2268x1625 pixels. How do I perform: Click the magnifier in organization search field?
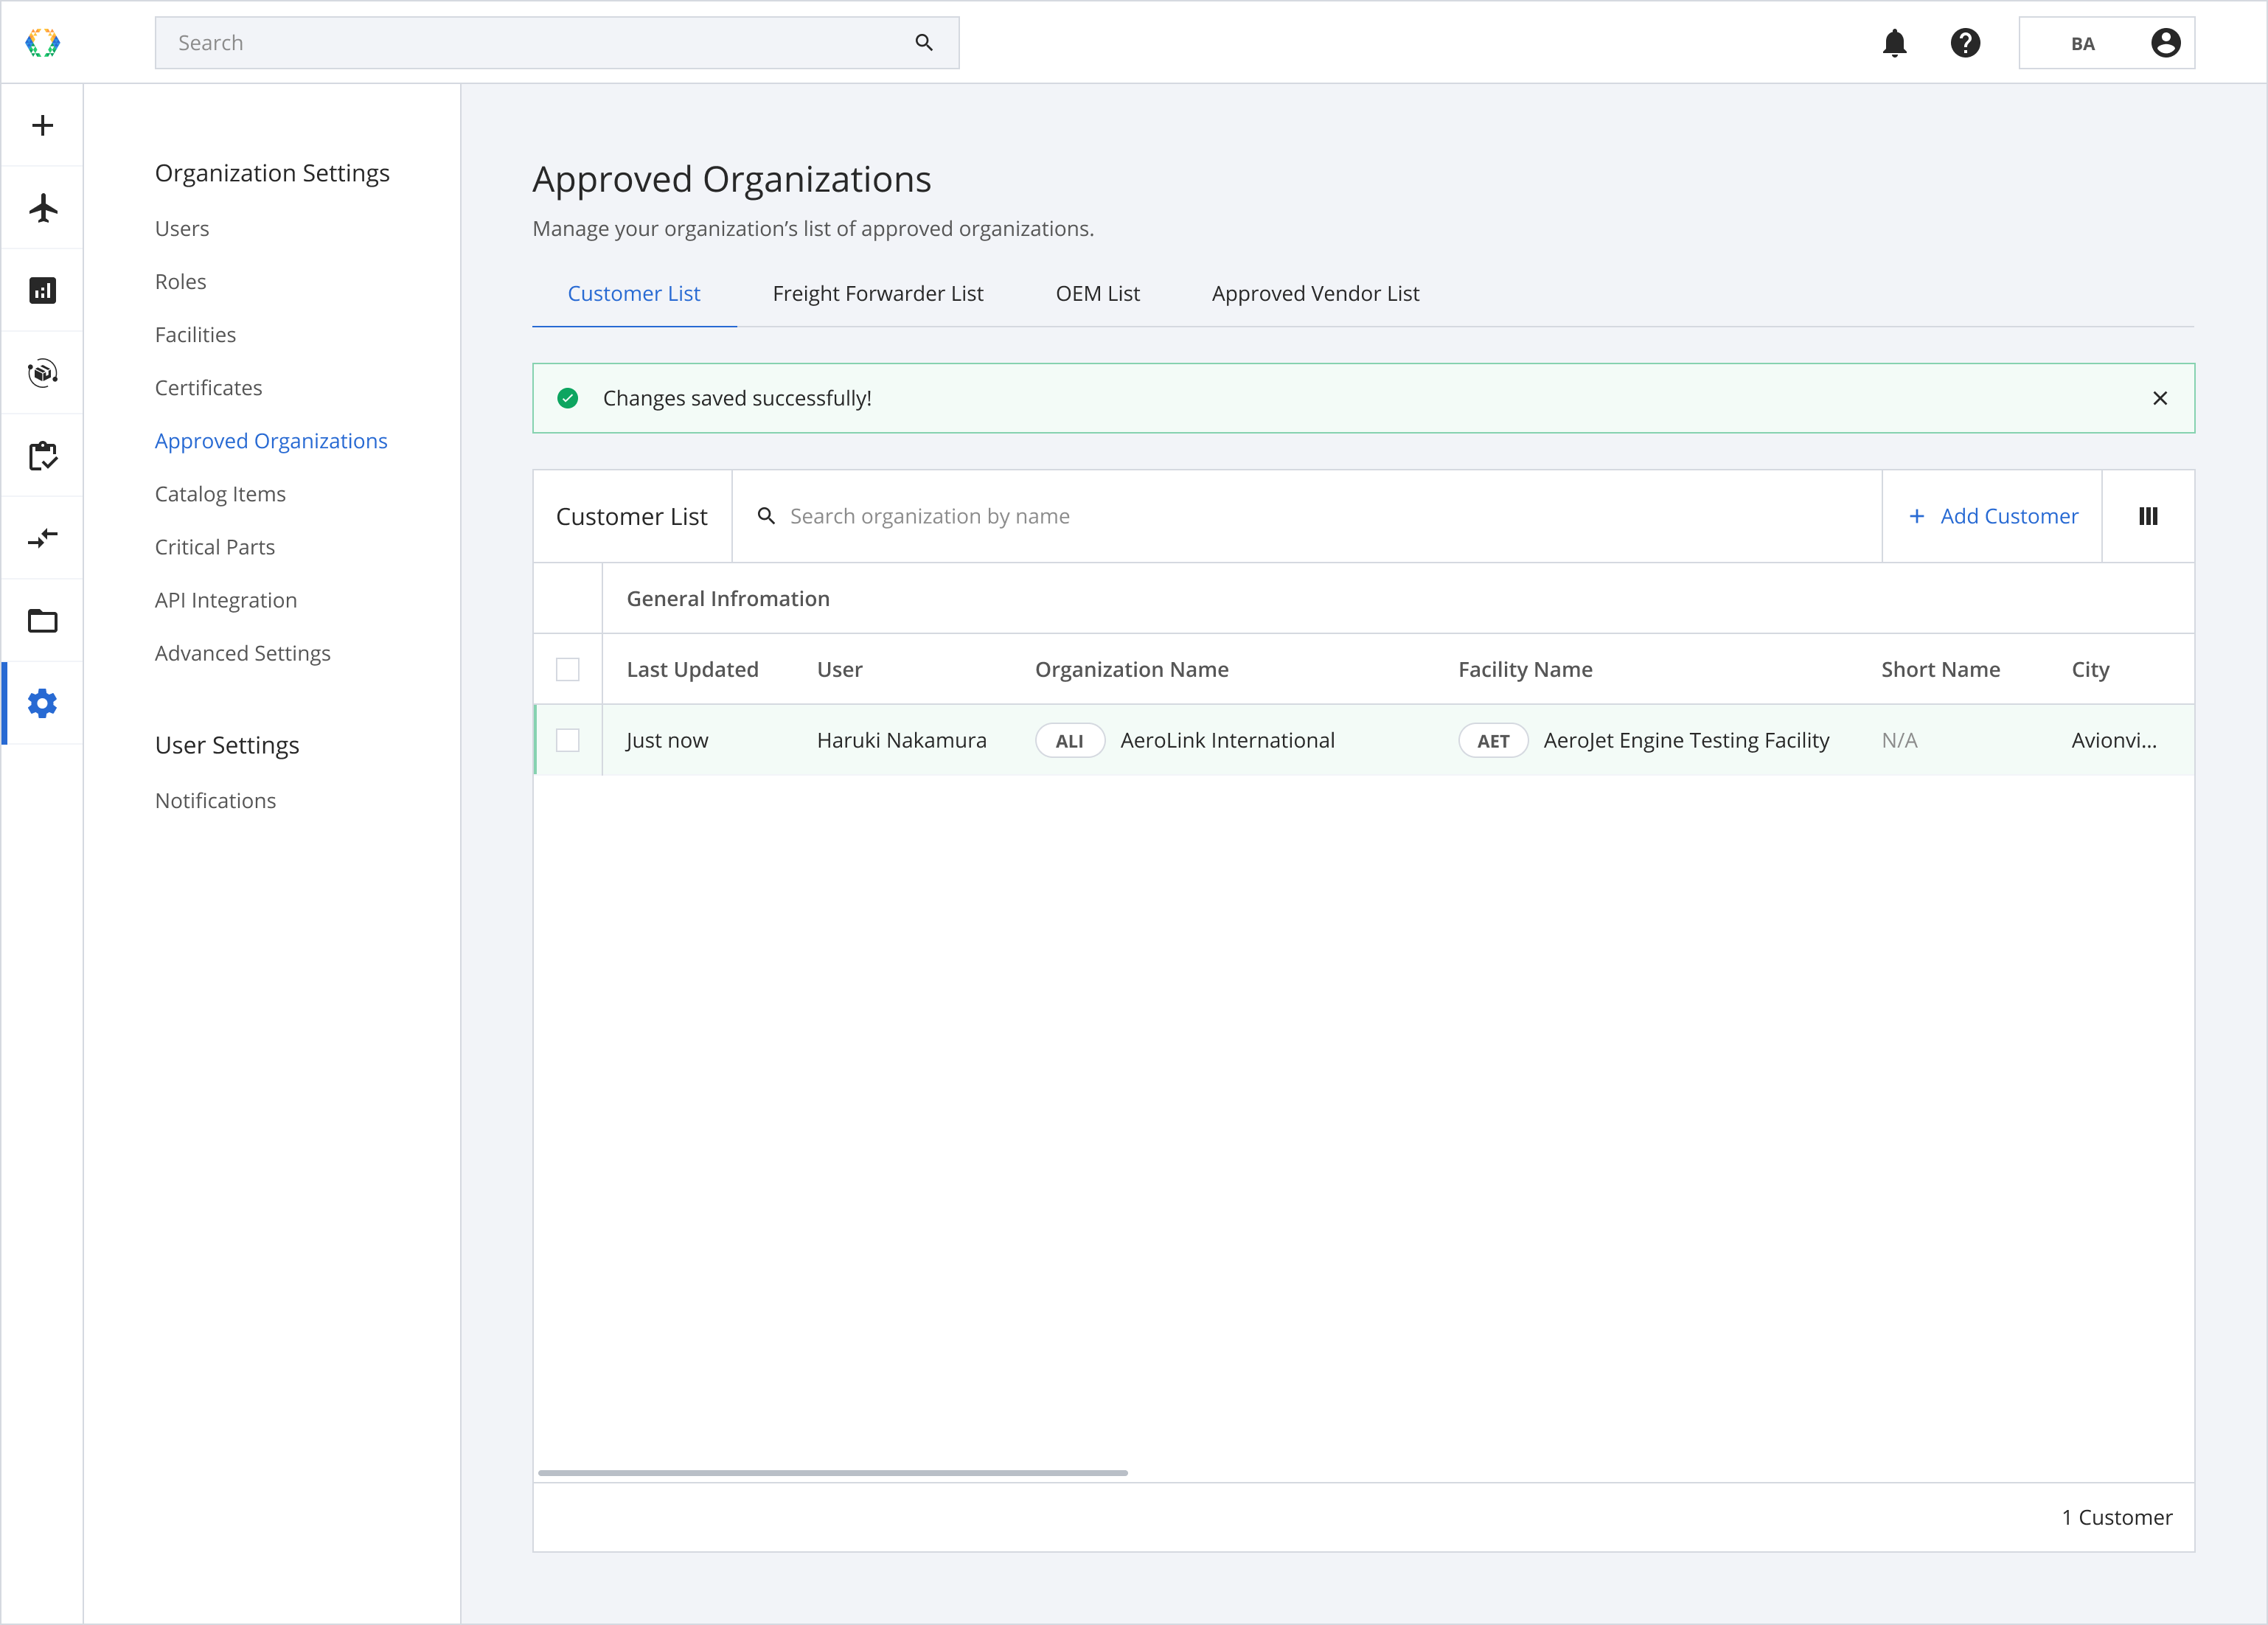[766, 516]
